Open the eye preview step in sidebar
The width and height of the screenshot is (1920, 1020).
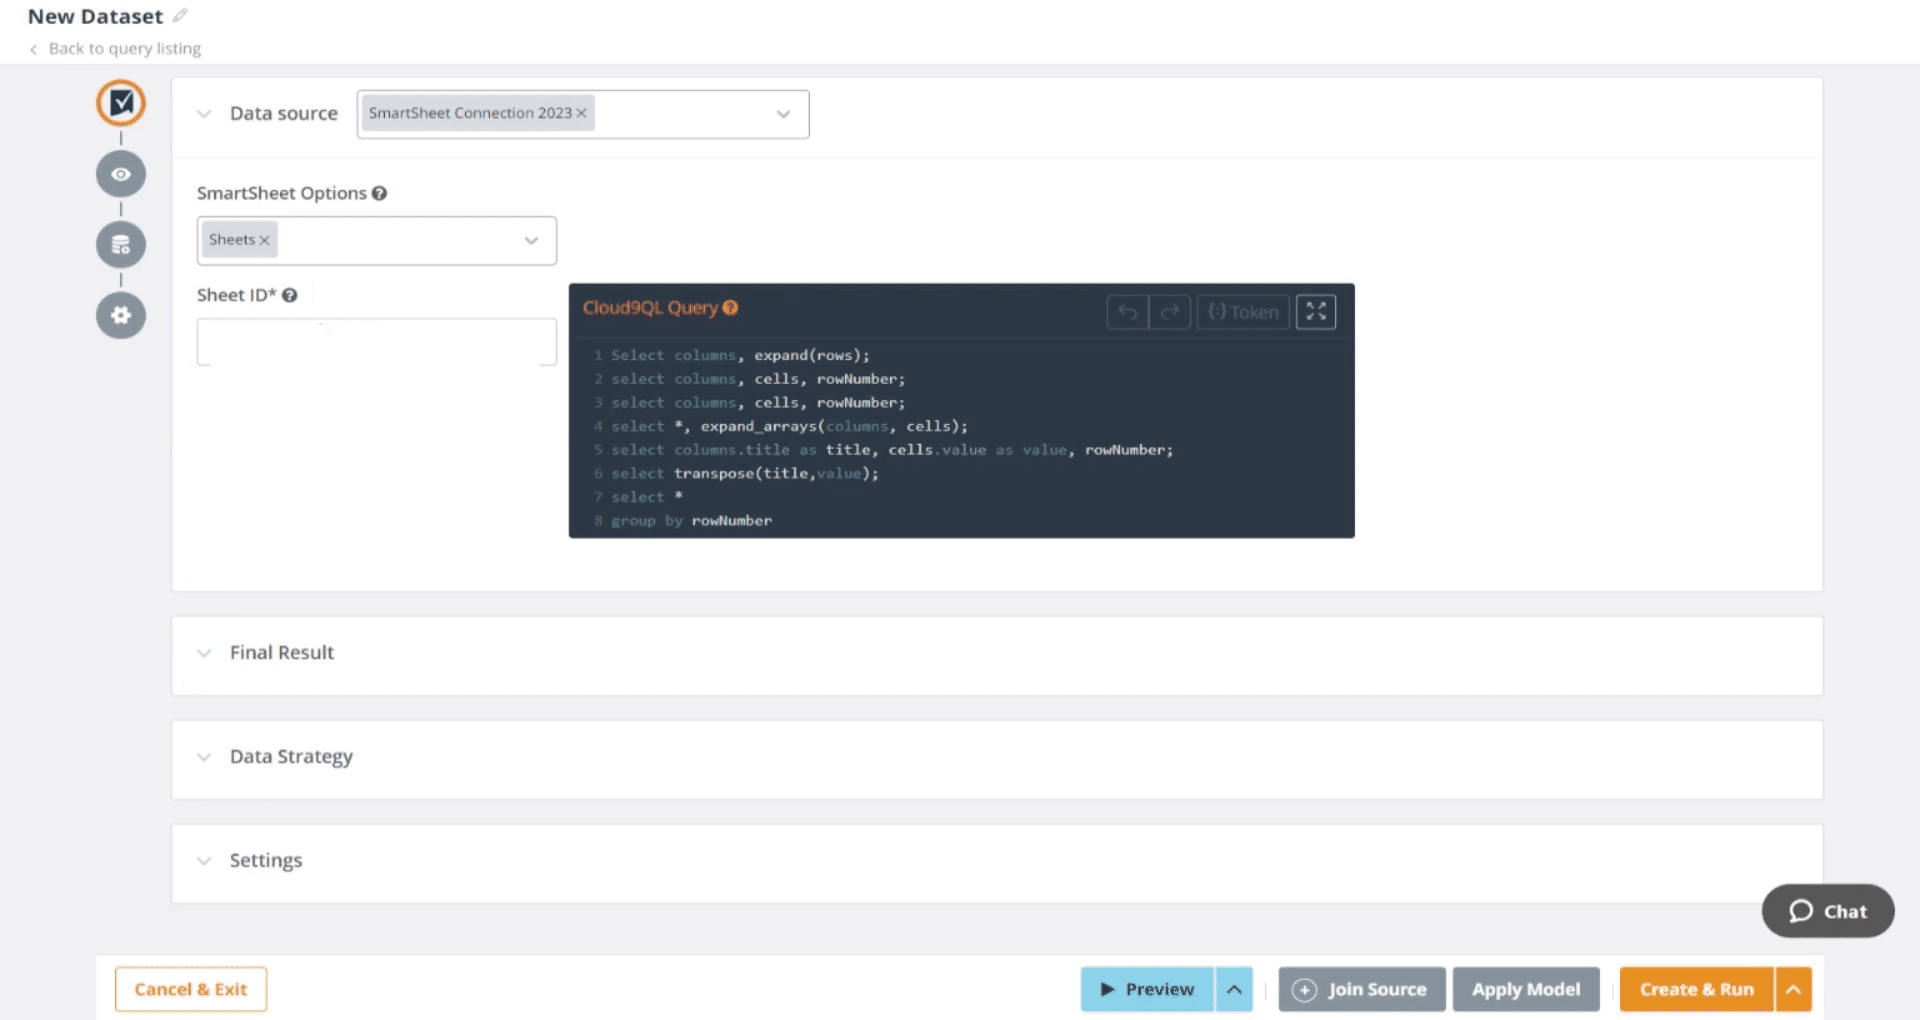121,174
